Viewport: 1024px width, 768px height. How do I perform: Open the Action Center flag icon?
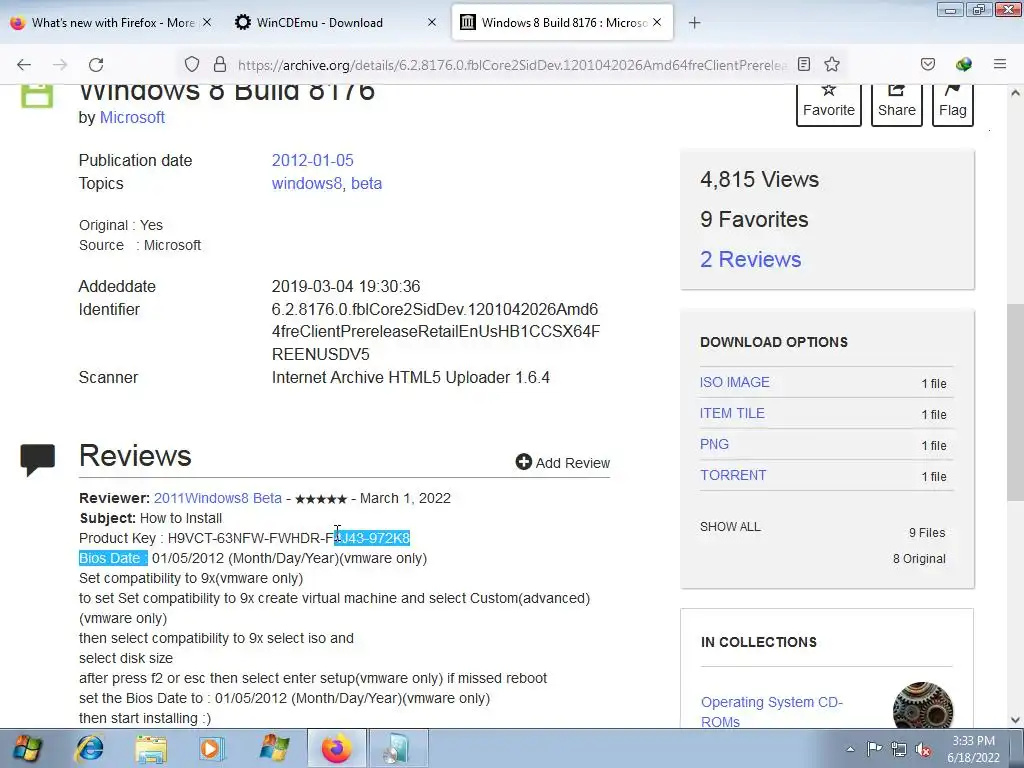(x=874, y=749)
